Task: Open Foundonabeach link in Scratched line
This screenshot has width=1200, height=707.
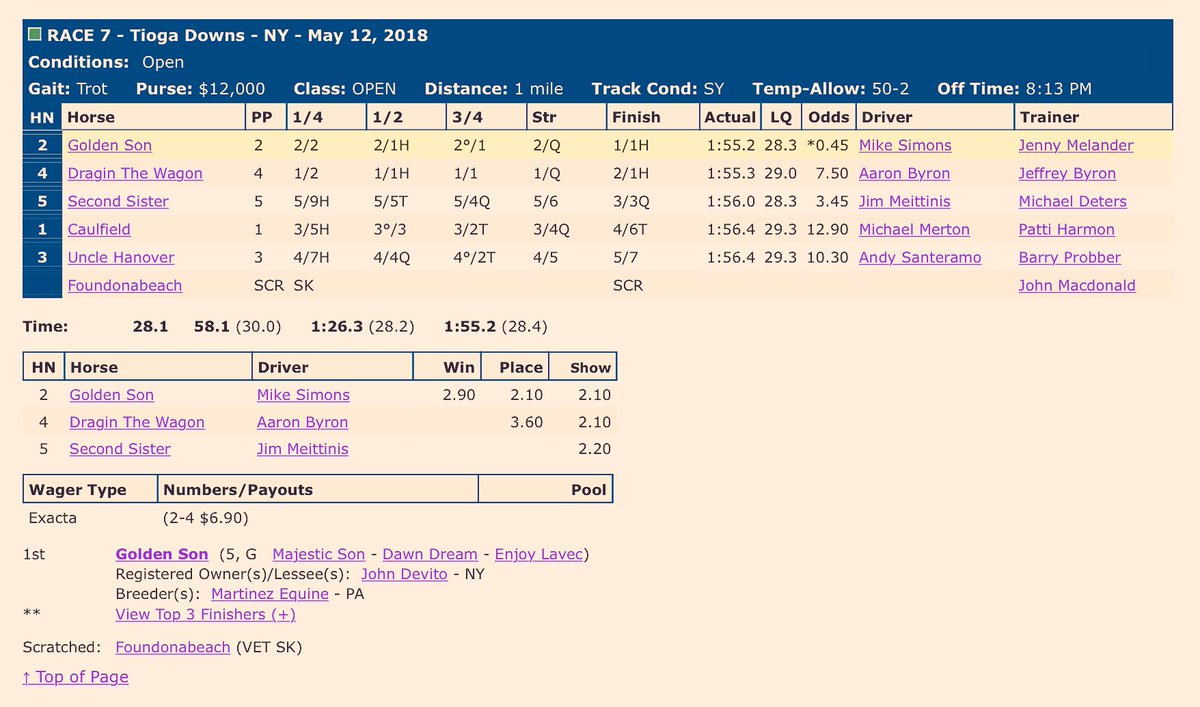Action: [x=173, y=647]
